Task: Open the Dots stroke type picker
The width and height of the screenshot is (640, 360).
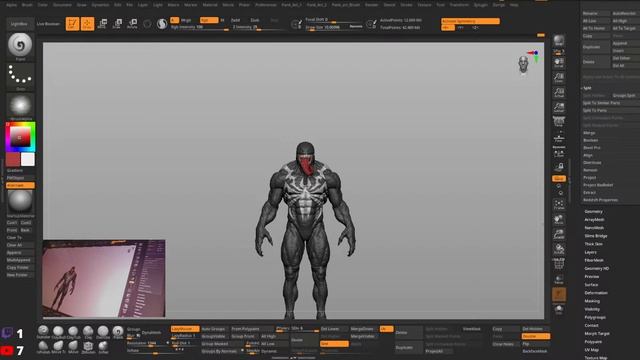Action: coord(20,77)
